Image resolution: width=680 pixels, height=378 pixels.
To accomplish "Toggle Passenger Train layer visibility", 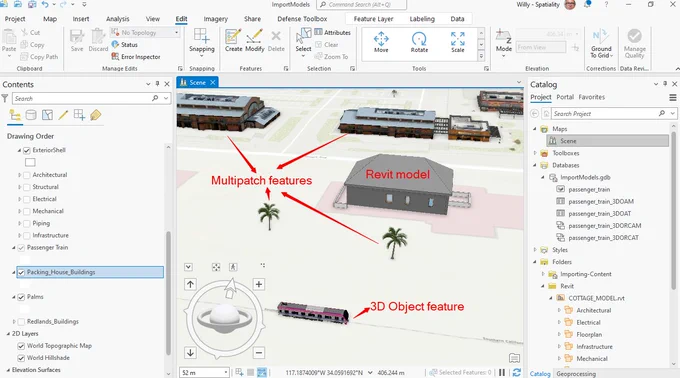I will coord(21,248).
